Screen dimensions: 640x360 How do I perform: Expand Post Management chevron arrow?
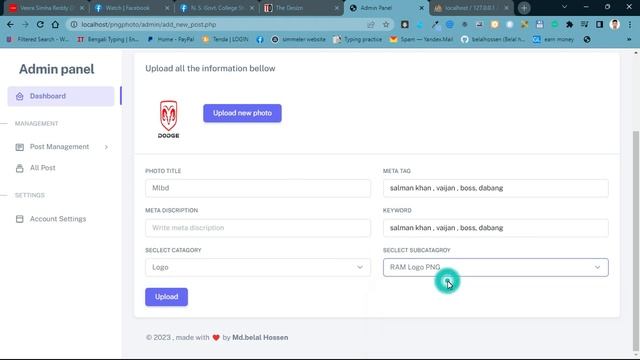click(x=106, y=147)
